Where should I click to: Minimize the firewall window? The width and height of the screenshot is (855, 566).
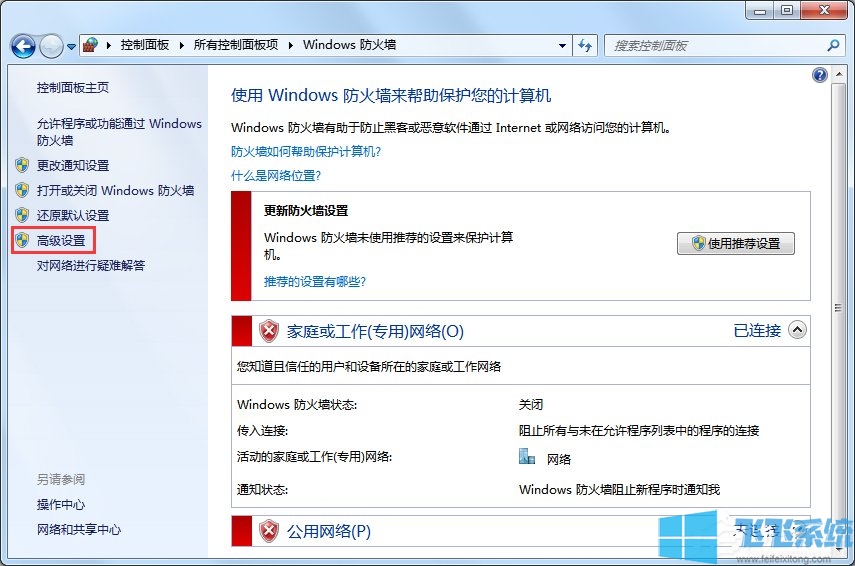pos(760,10)
